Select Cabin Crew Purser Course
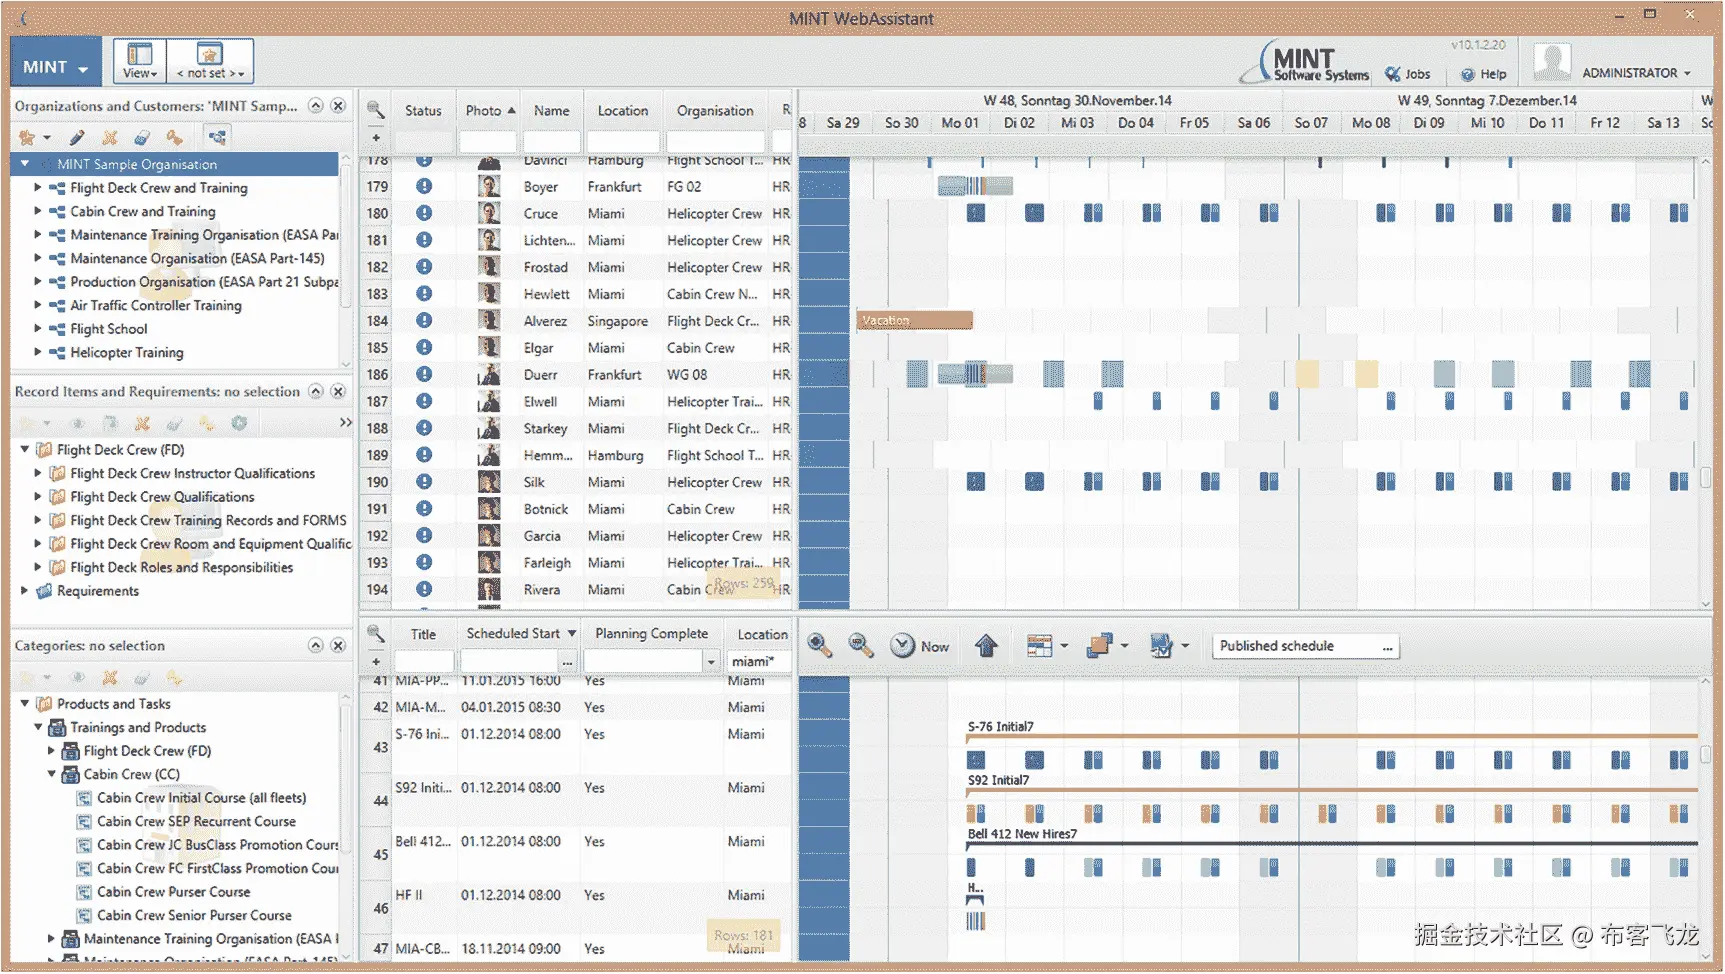 [173, 891]
